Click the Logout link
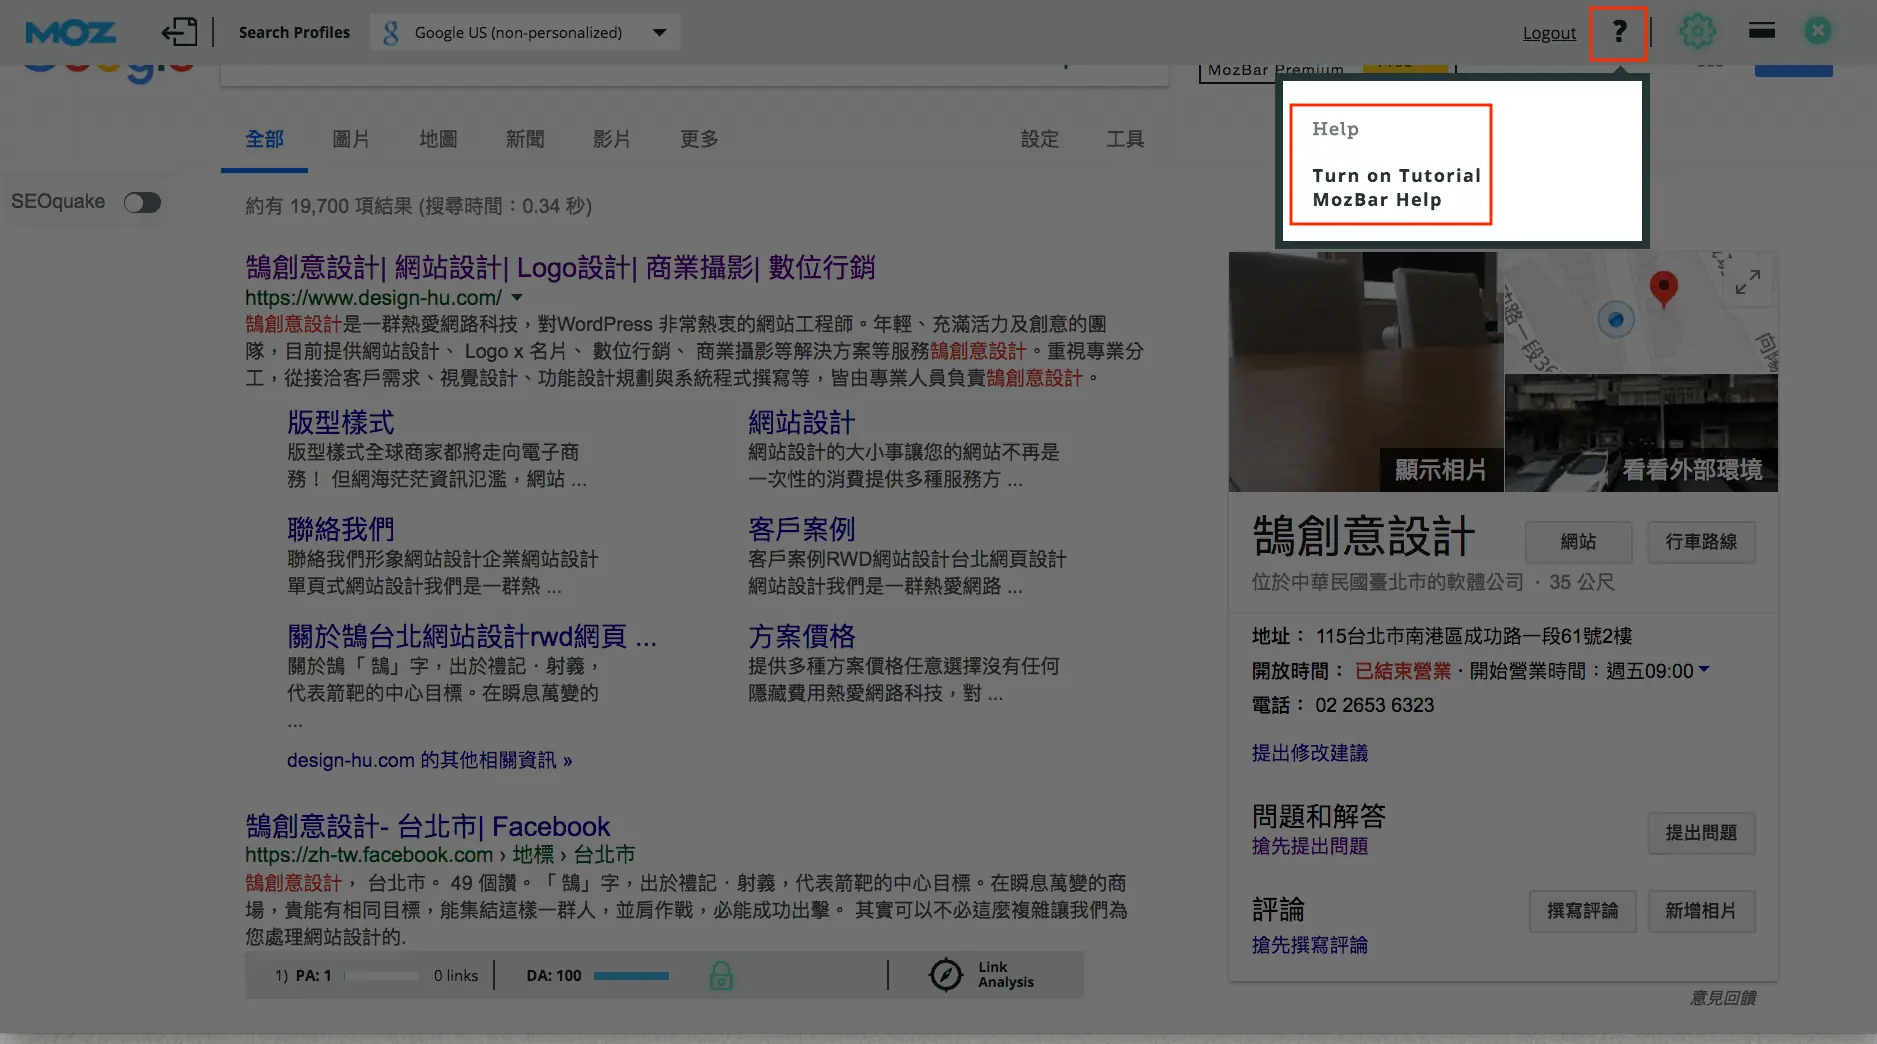1877x1044 pixels. coord(1549,33)
